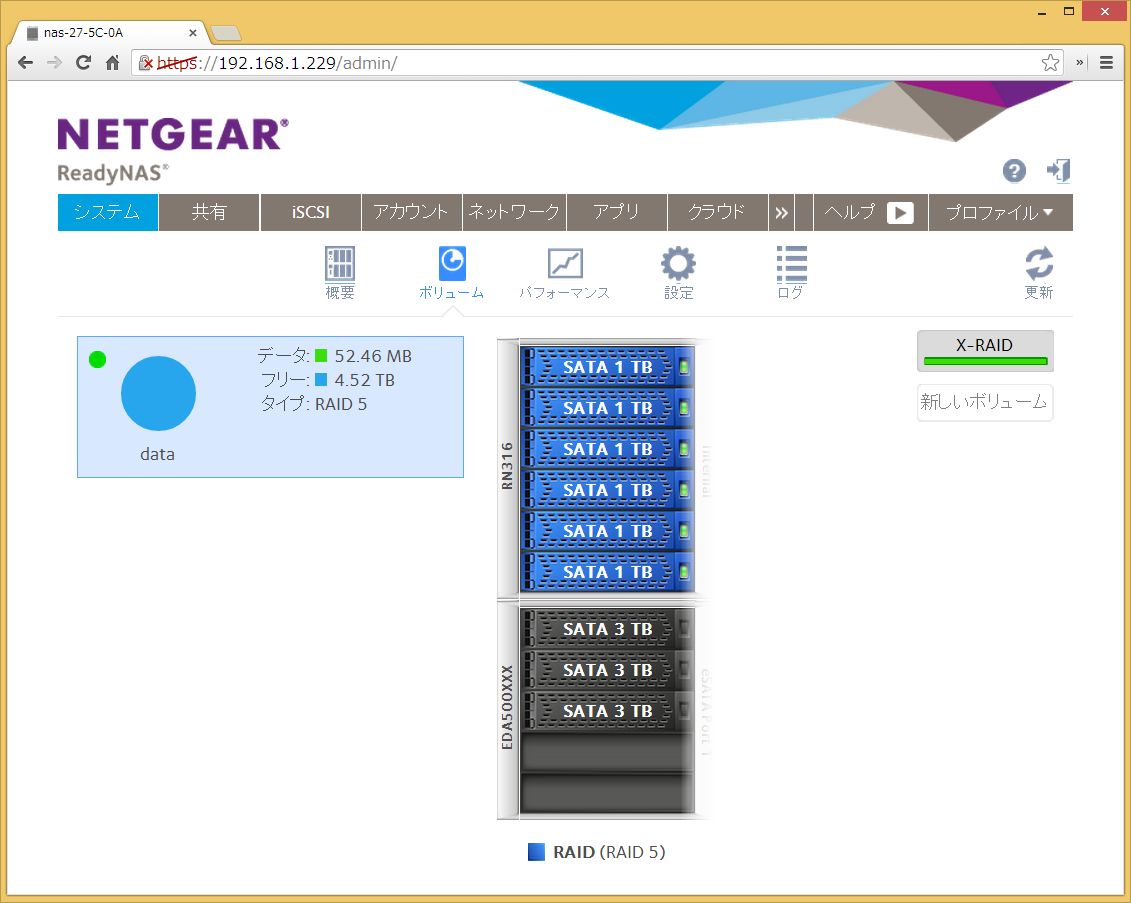This screenshot has width=1131, height=903.
Task: Open the 概要 overview icon
Action: pyautogui.click(x=340, y=266)
